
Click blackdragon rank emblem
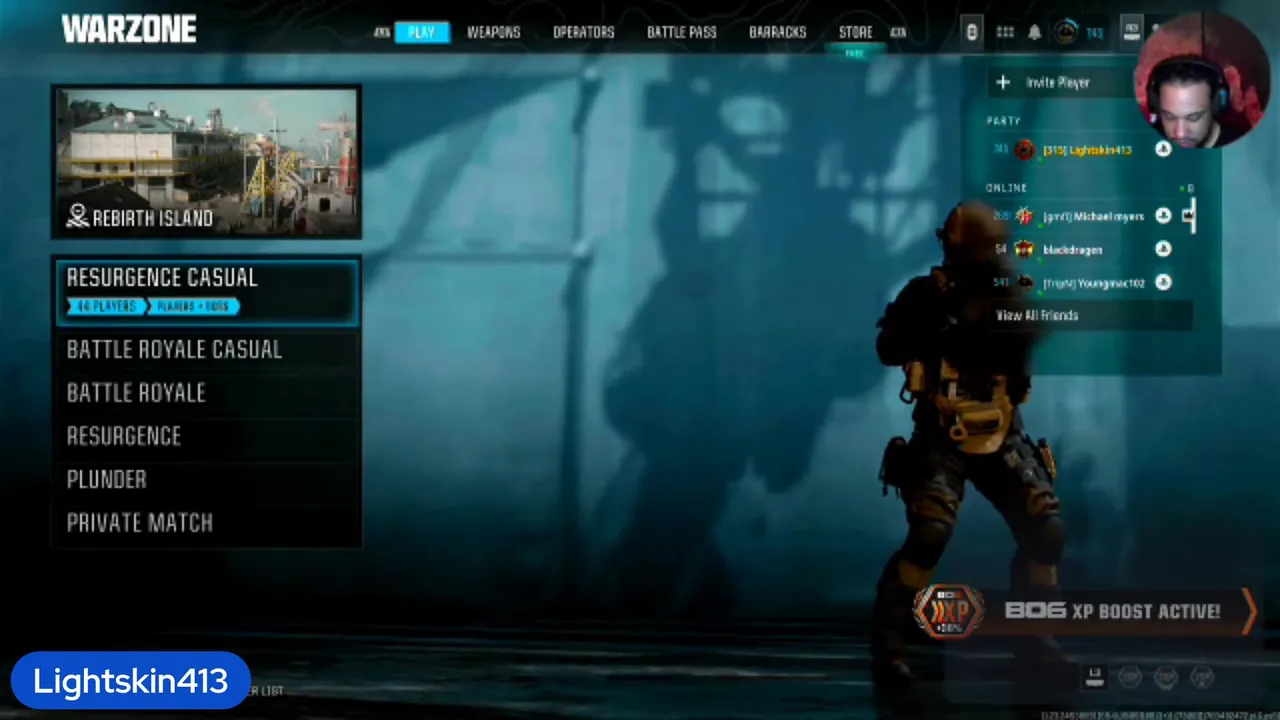pyautogui.click(x=1024, y=249)
